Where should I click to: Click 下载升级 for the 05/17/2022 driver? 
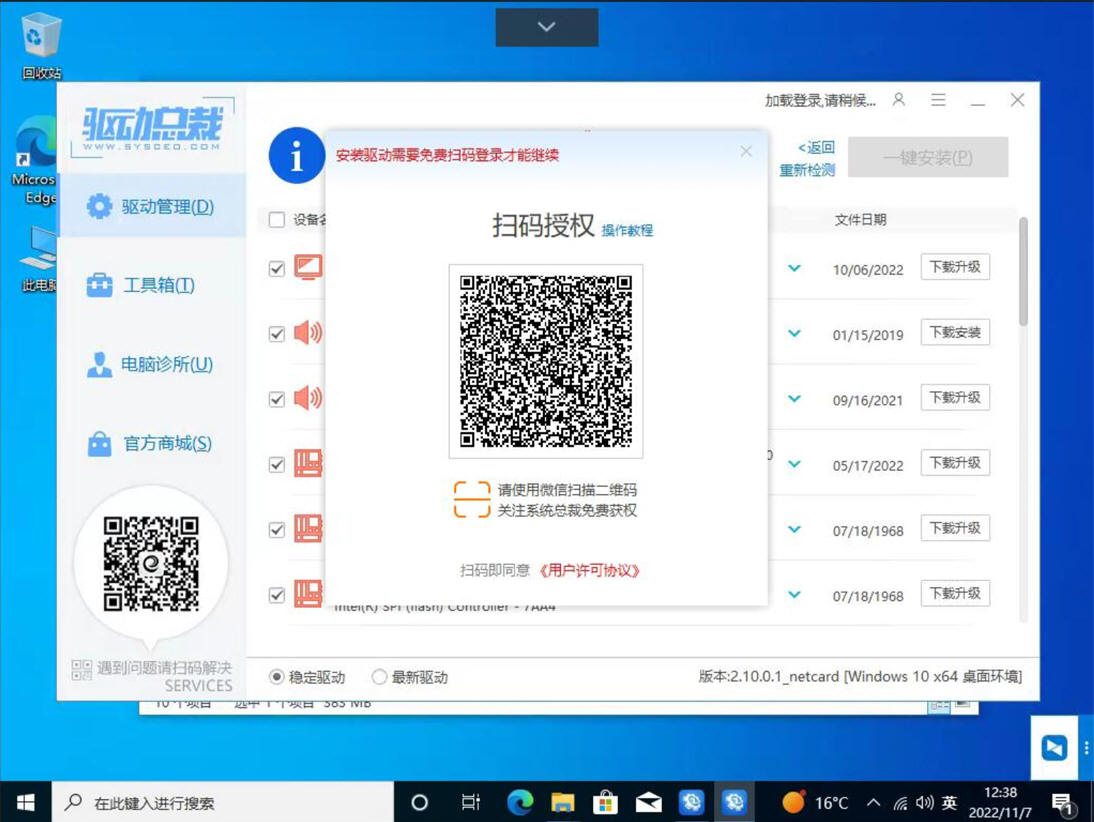tap(955, 463)
